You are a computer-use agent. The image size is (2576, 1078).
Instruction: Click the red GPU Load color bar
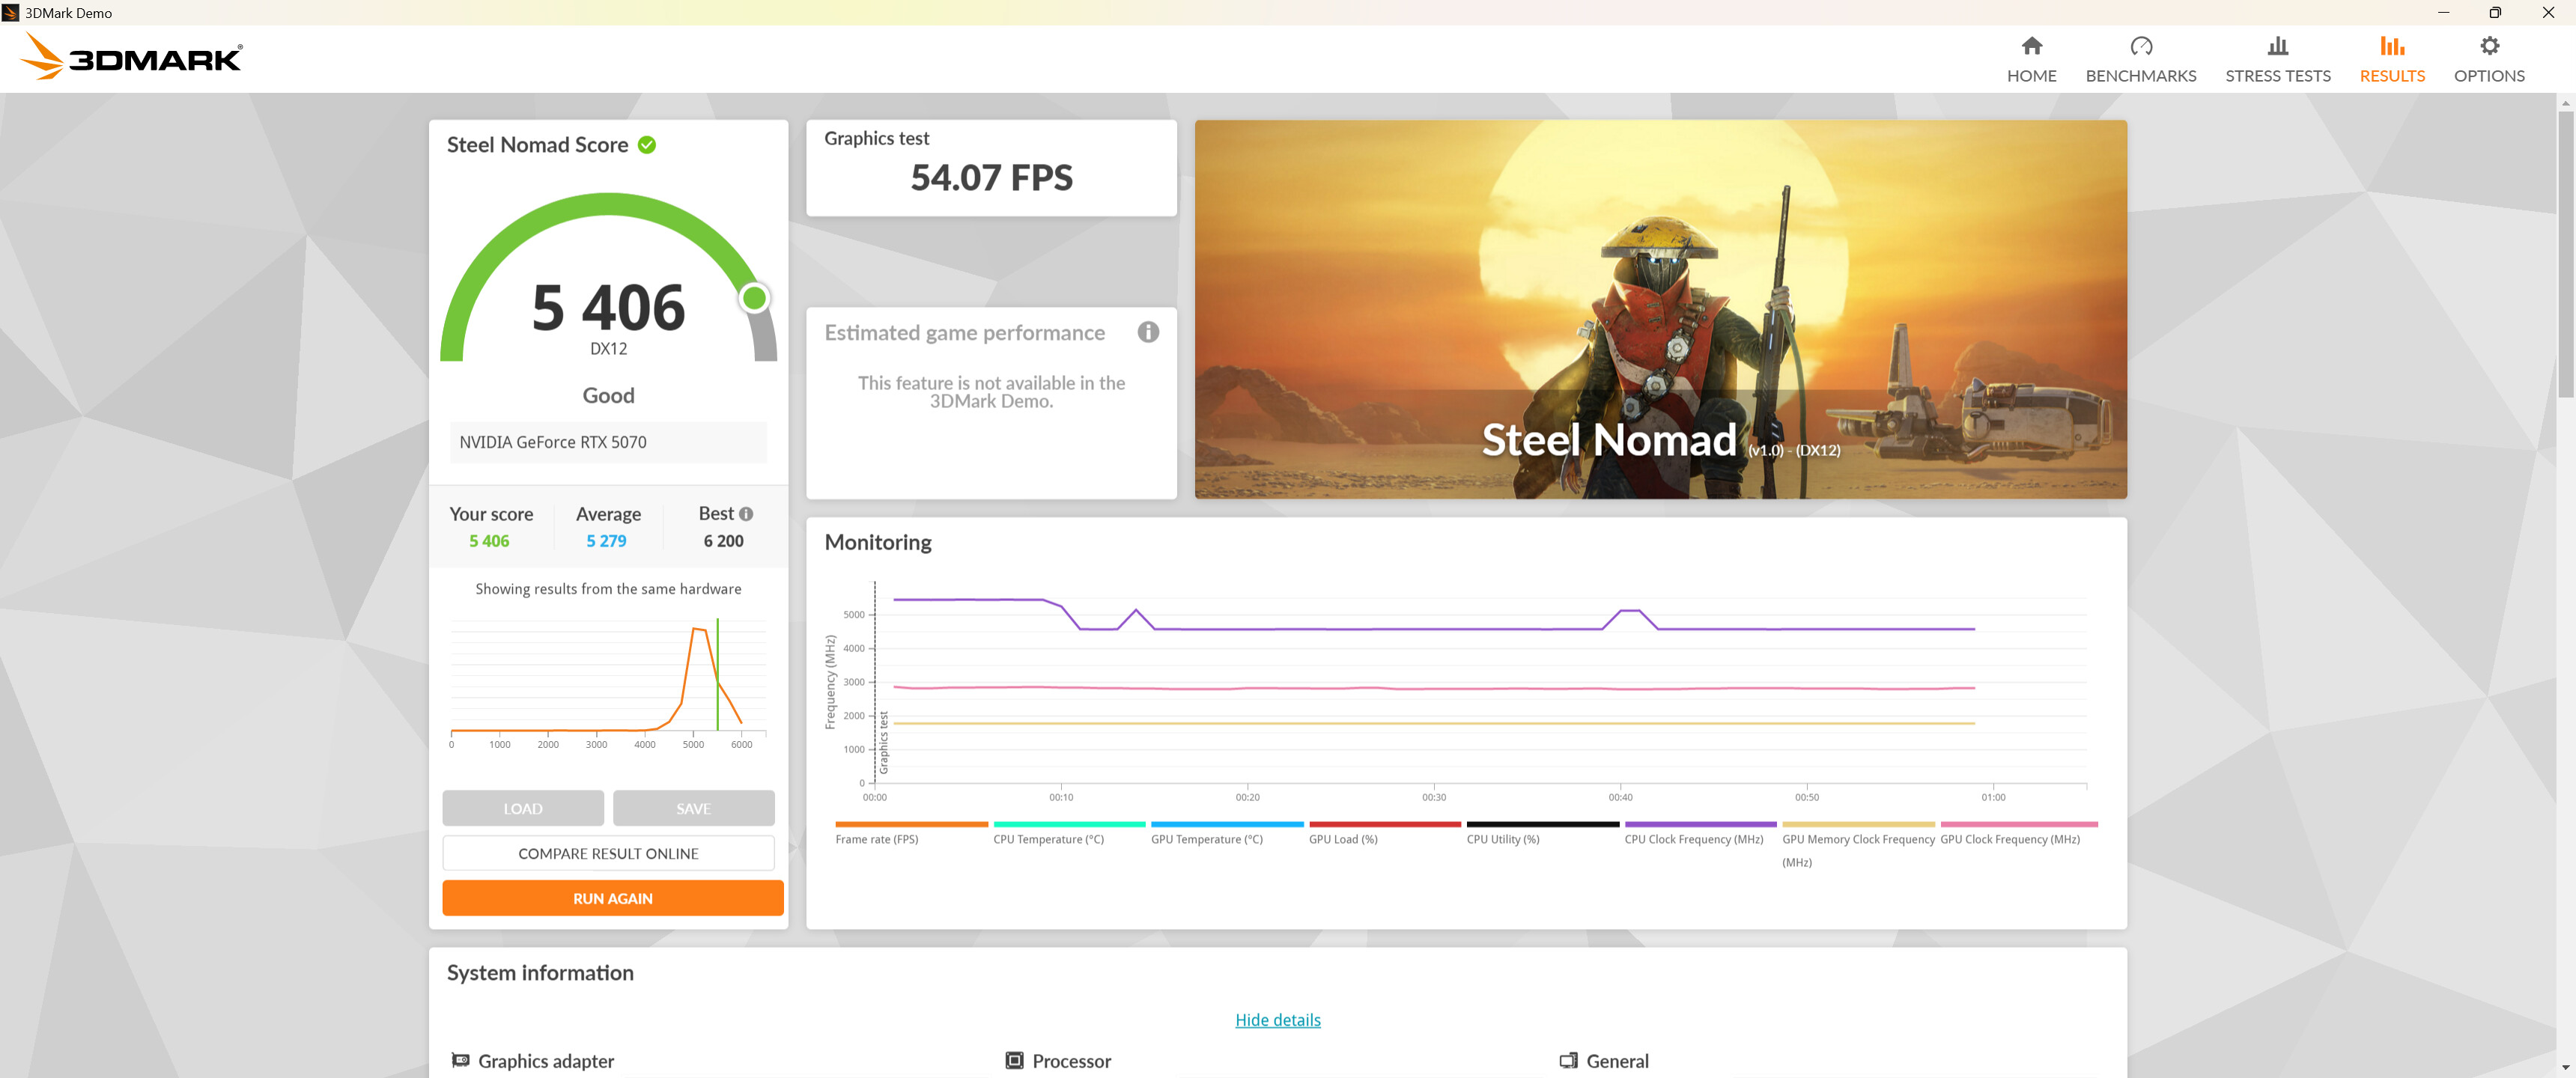[x=1385, y=824]
